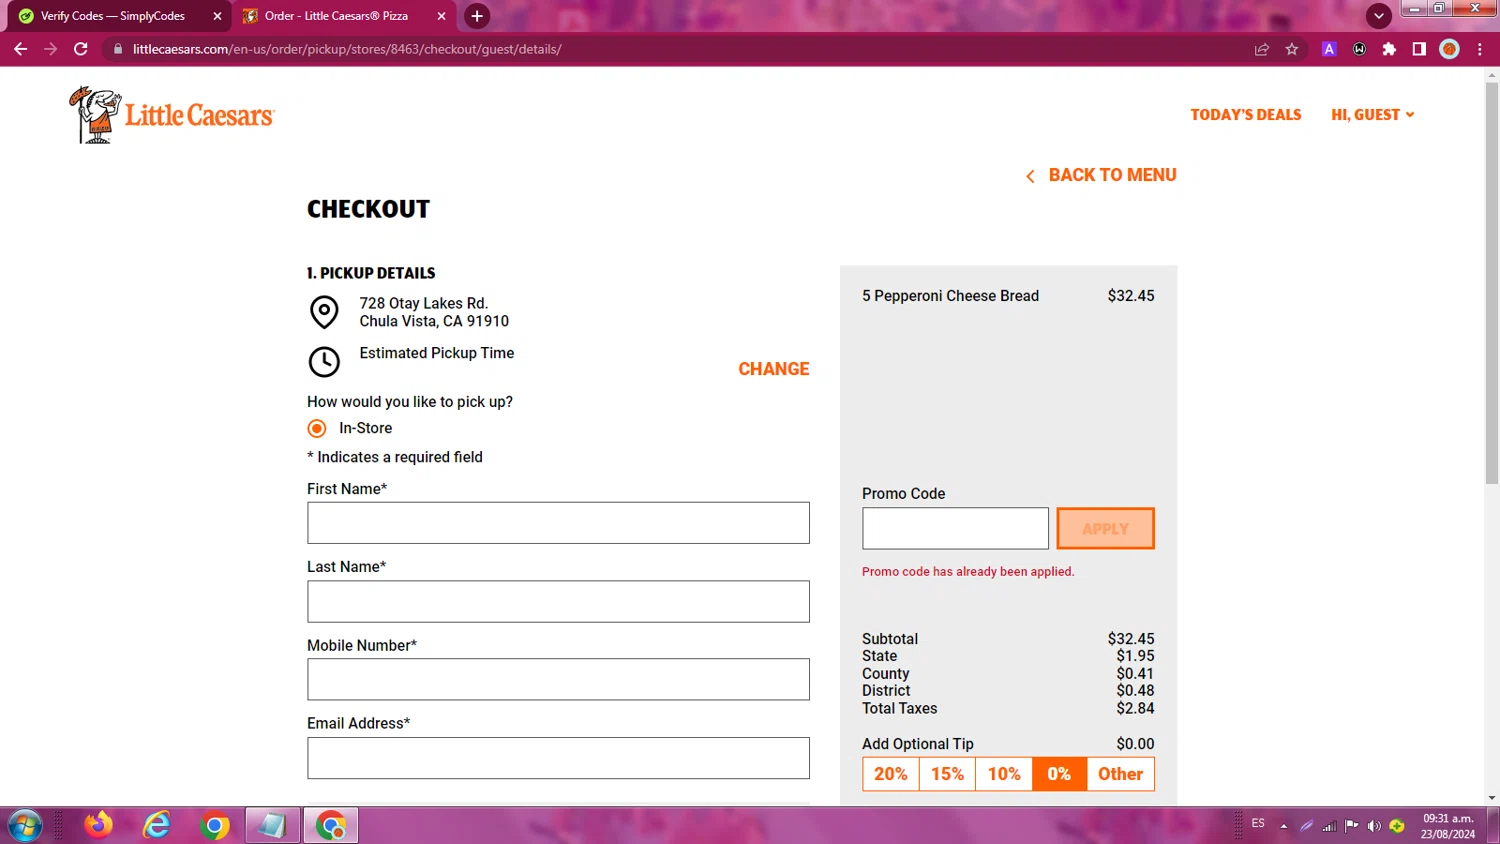Click the Promo Code input field
The image size is (1500, 844).
pos(955,528)
